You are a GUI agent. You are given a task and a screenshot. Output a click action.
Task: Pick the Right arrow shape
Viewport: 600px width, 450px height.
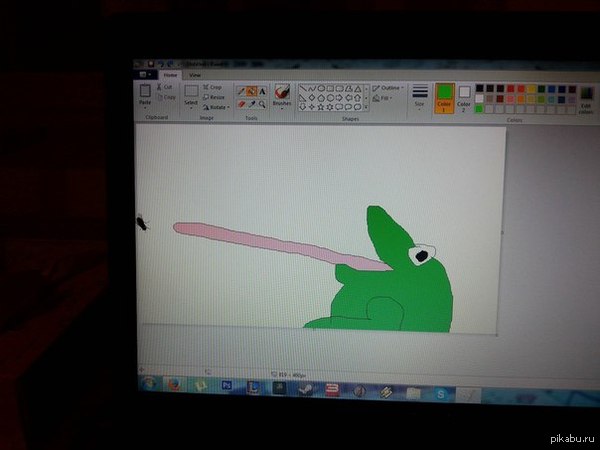point(339,98)
